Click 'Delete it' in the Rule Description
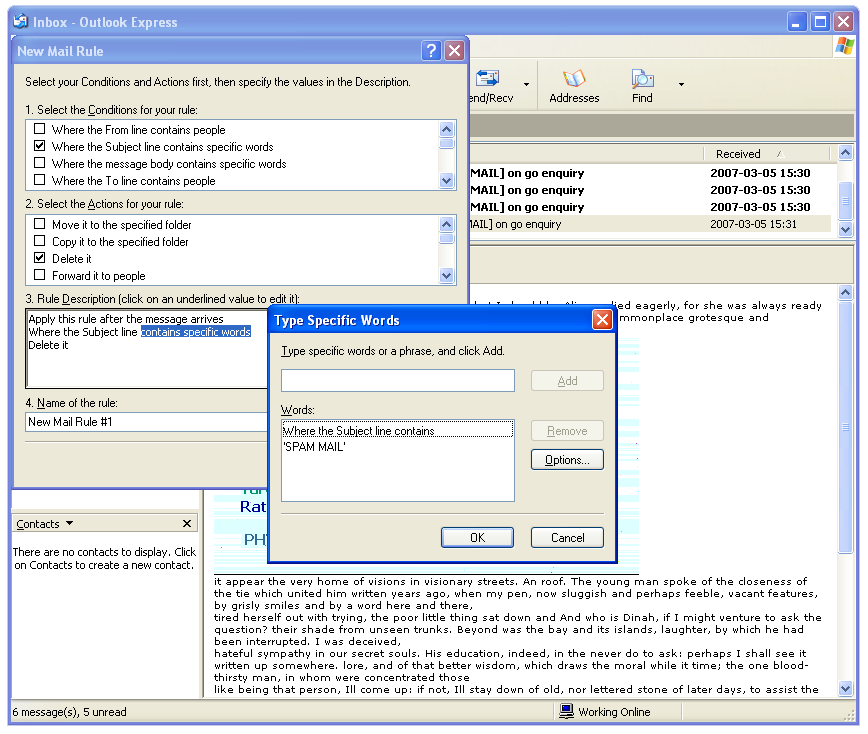This screenshot has width=868, height=734. point(48,345)
